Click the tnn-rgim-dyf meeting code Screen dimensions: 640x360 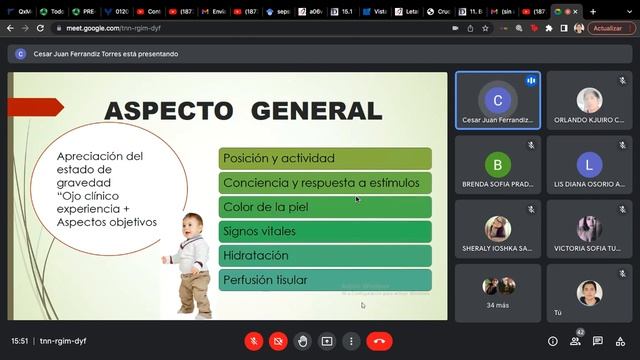tap(63, 341)
